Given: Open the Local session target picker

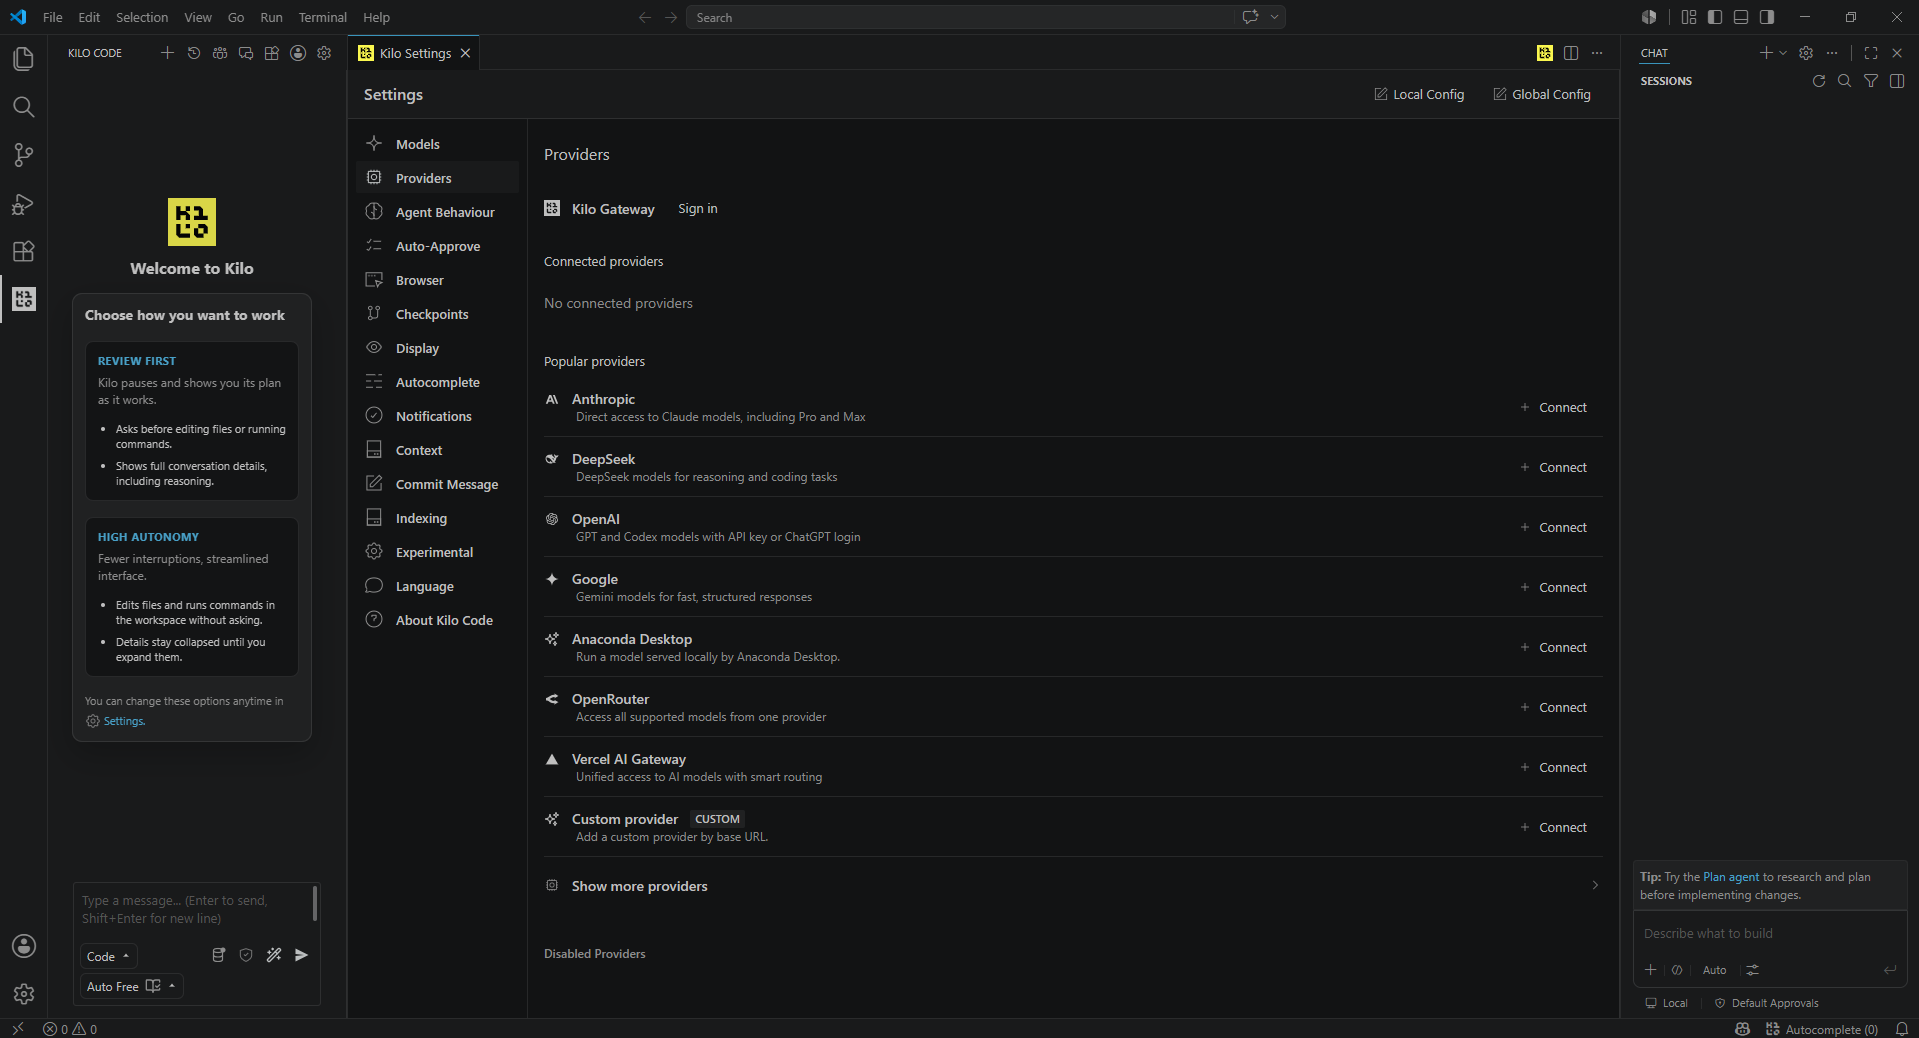Looking at the screenshot, I should pyautogui.click(x=1666, y=1003).
